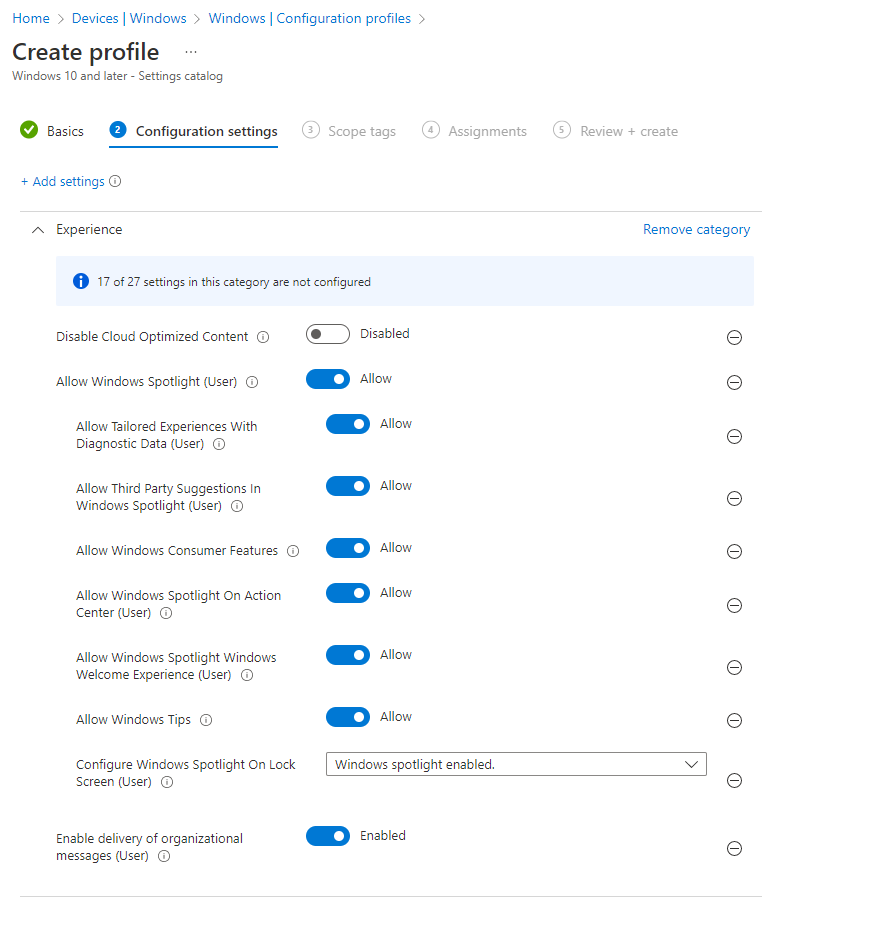The width and height of the screenshot is (888, 936).
Task: Open the Review + create step
Action: 616,131
